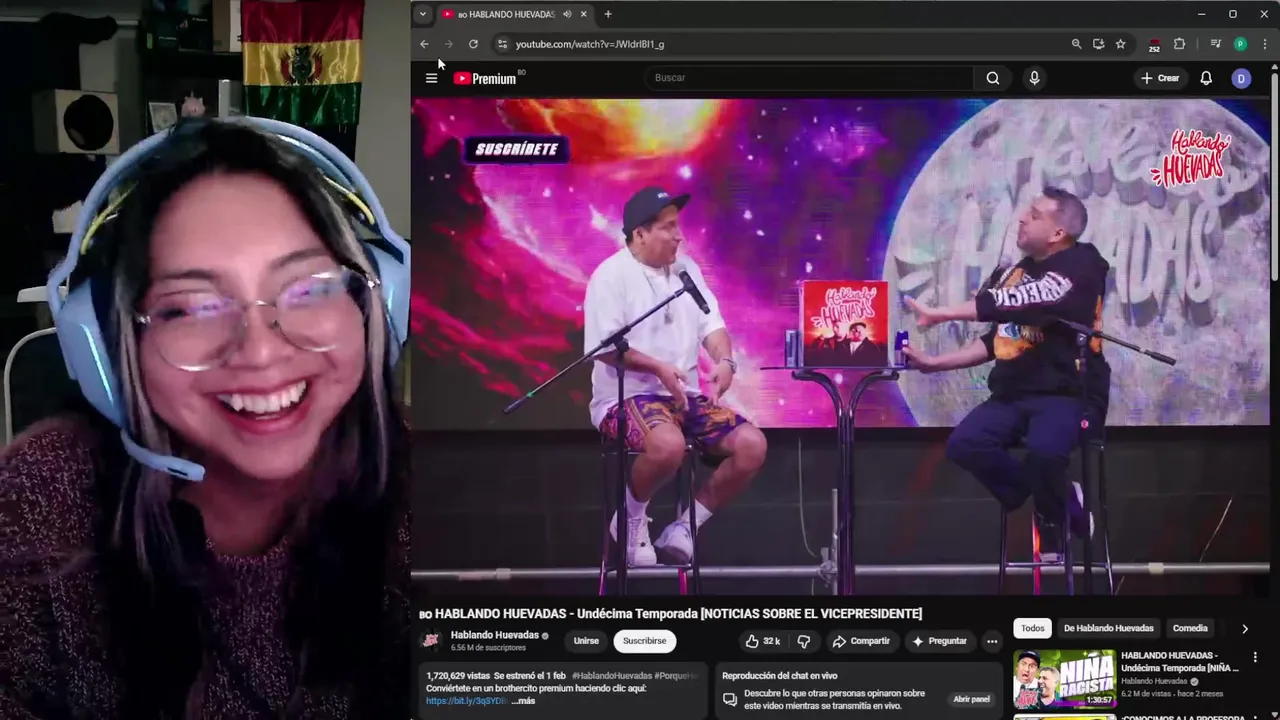Screen dimensions: 1280x720
Task: Mute the tab using the speaker icon
Action: coord(567,14)
